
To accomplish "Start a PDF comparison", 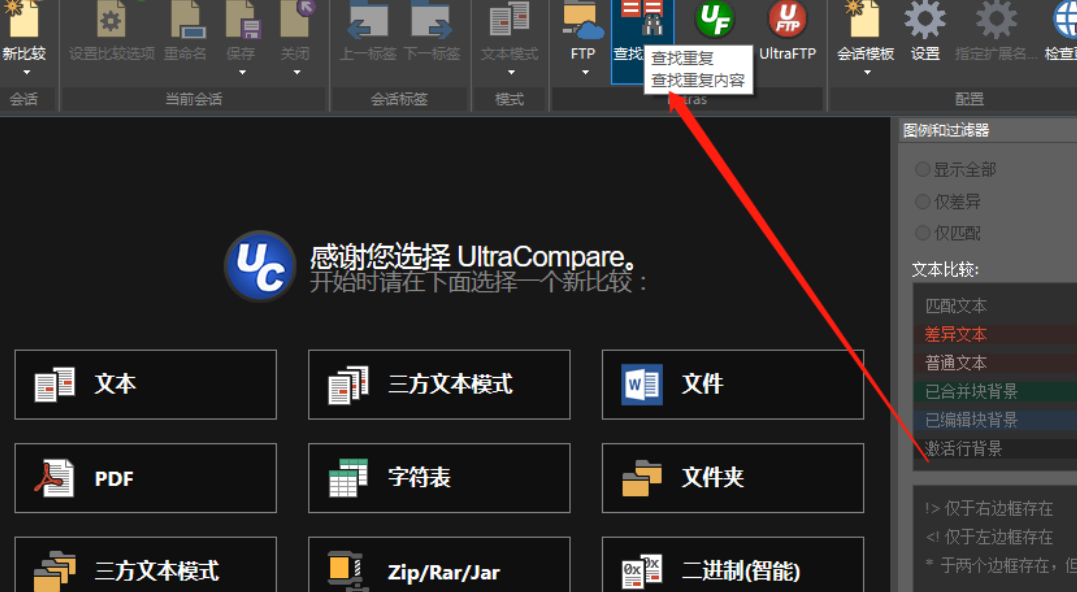I will (x=146, y=478).
